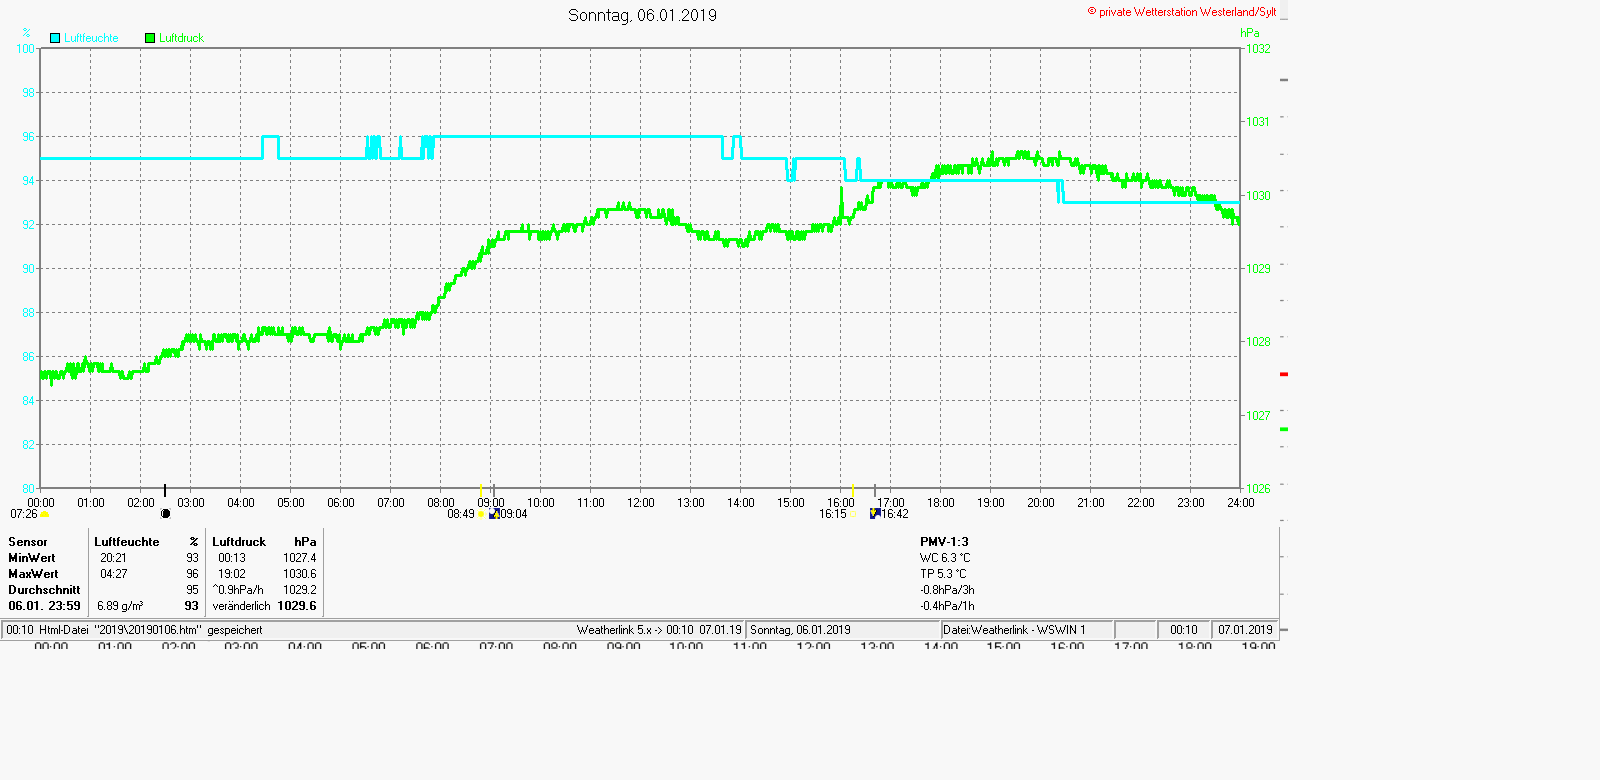This screenshot has width=1600, height=780.
Task: Click the pressure maximum time 19:02
Action: coord(232,574)
